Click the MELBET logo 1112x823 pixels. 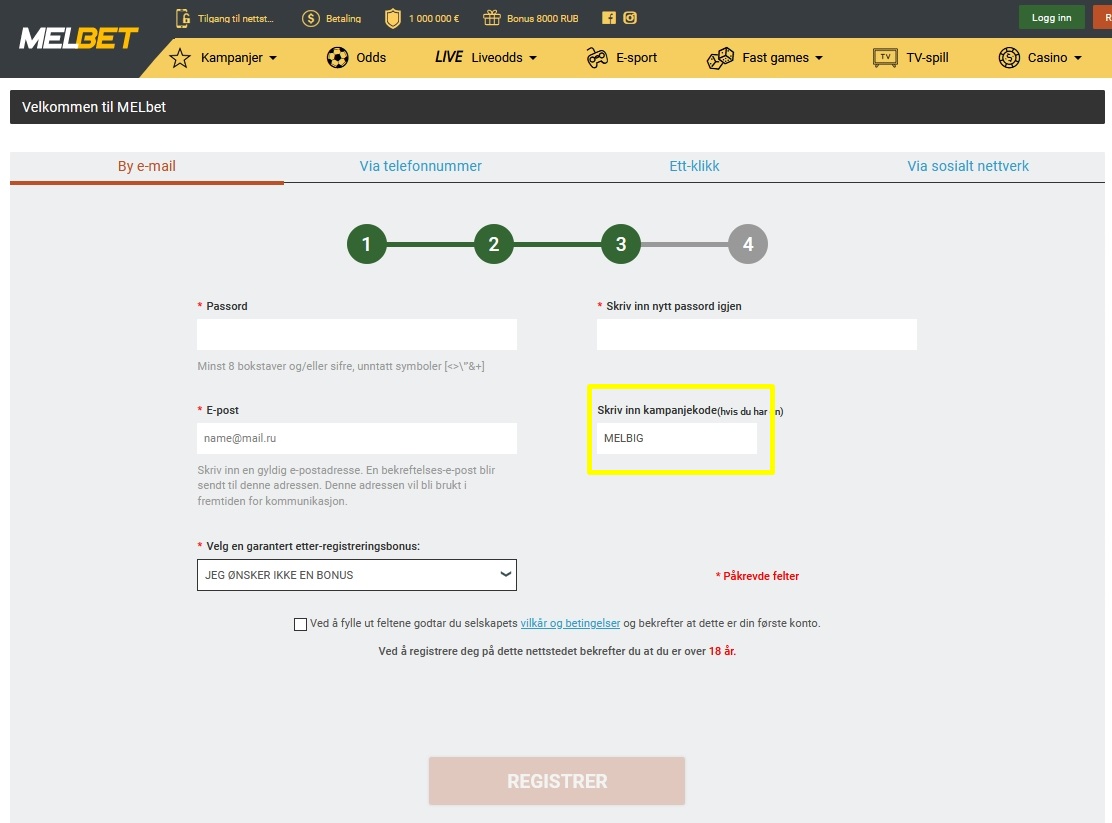(x=79, y=38)
